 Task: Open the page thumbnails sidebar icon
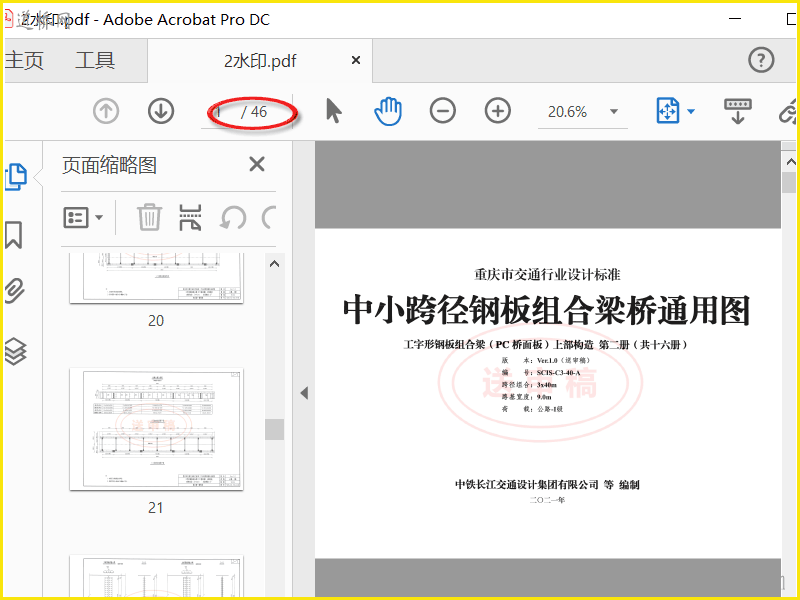(x=15, y=177)
